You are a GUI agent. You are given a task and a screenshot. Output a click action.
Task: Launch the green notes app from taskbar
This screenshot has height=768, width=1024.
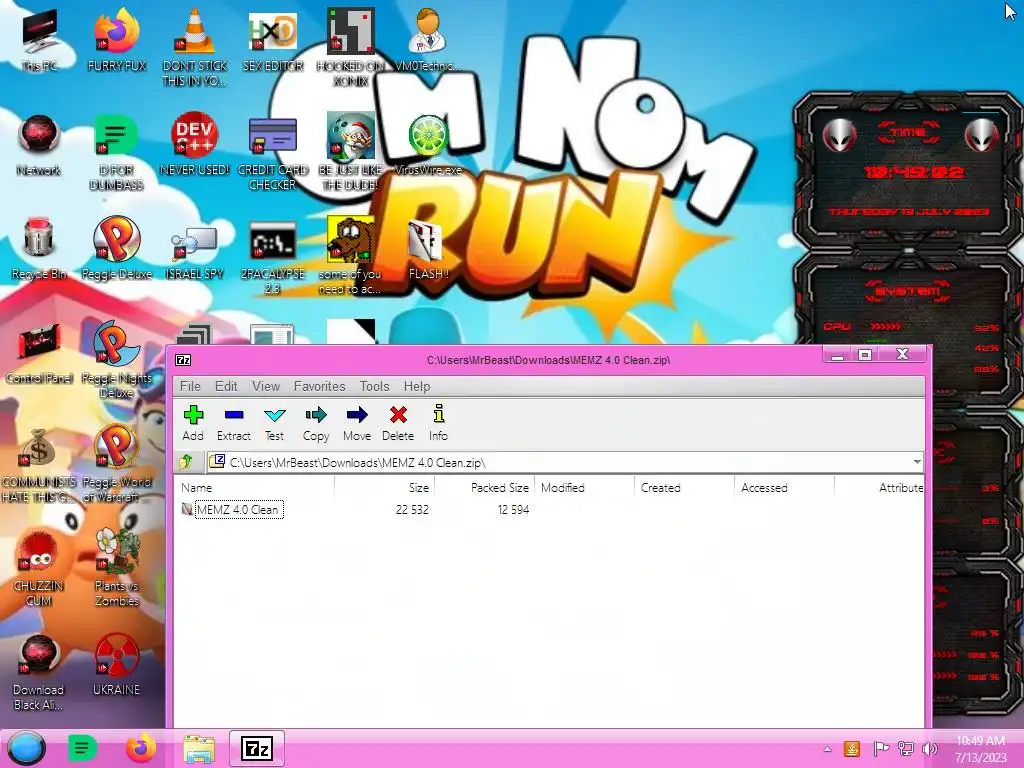pos(82,748)
